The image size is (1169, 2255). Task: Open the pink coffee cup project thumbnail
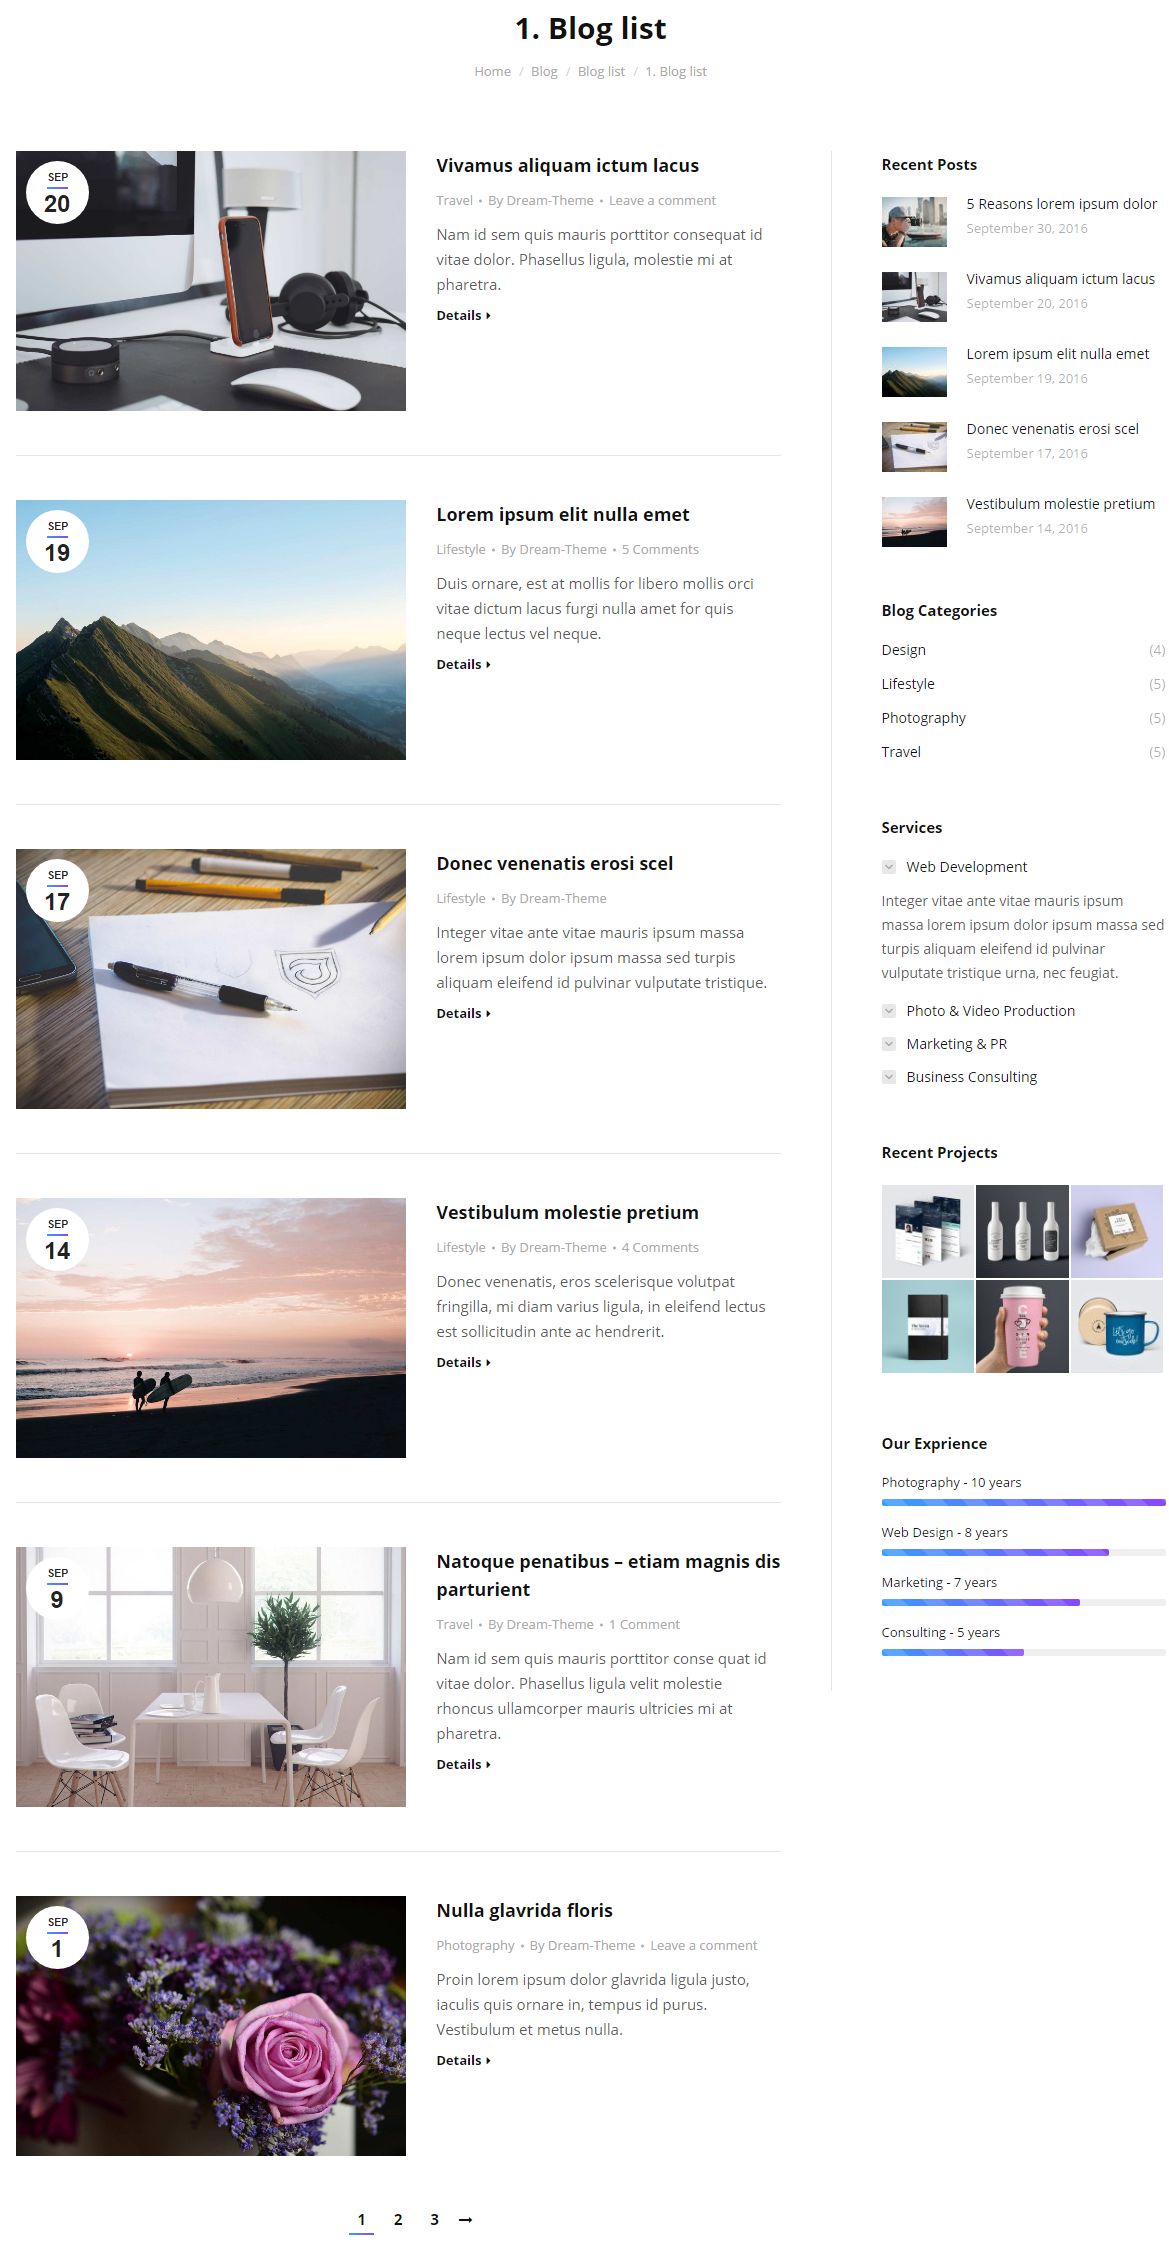[x=1022, y=1326]
